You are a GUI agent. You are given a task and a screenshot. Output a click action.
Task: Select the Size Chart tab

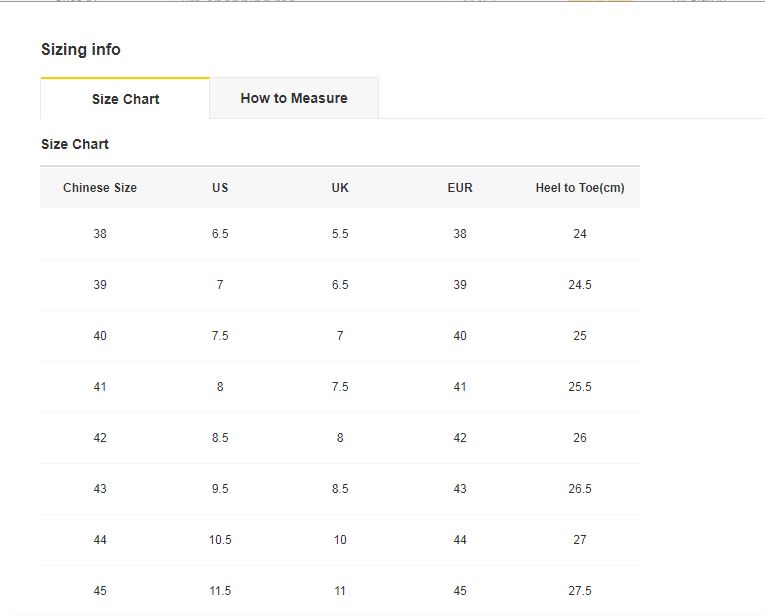coord(125,99)
